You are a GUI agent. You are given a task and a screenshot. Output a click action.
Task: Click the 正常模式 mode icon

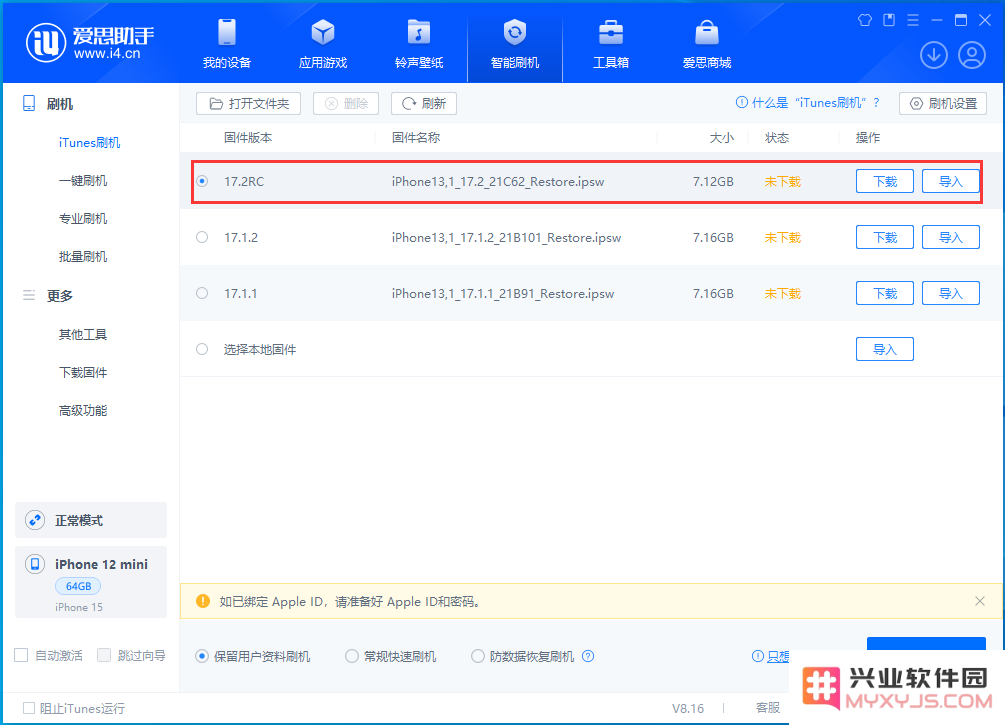(35, 520)
